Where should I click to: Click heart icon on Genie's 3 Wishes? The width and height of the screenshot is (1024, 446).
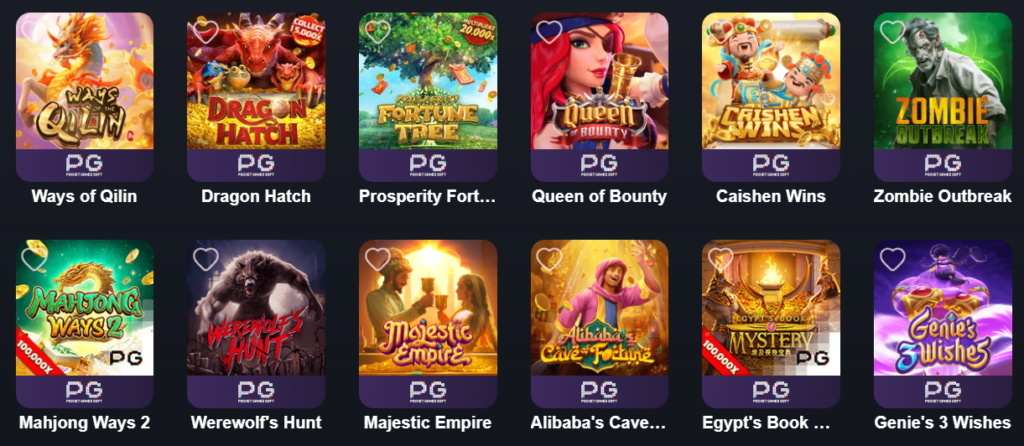(893, 259)
